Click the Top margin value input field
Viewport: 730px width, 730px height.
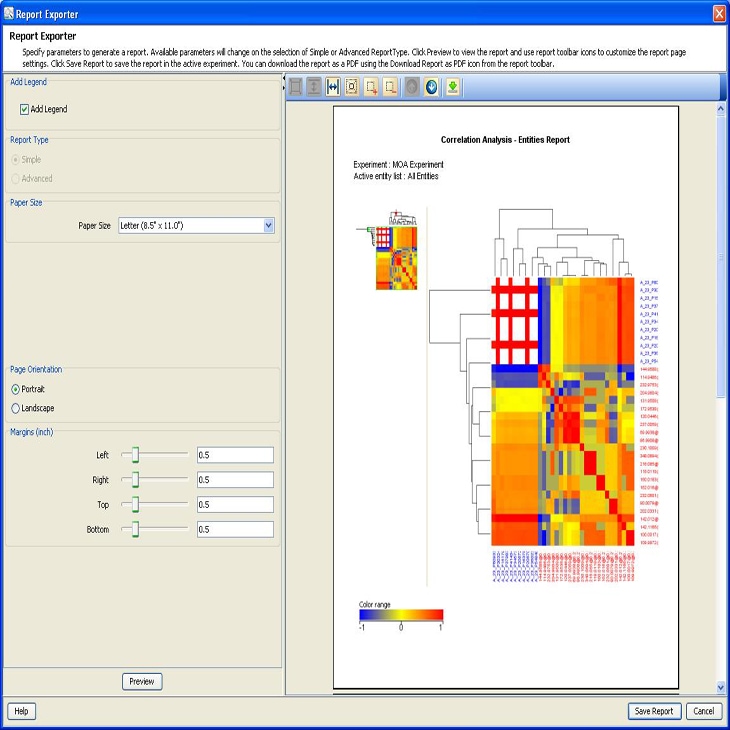[235, 505]
